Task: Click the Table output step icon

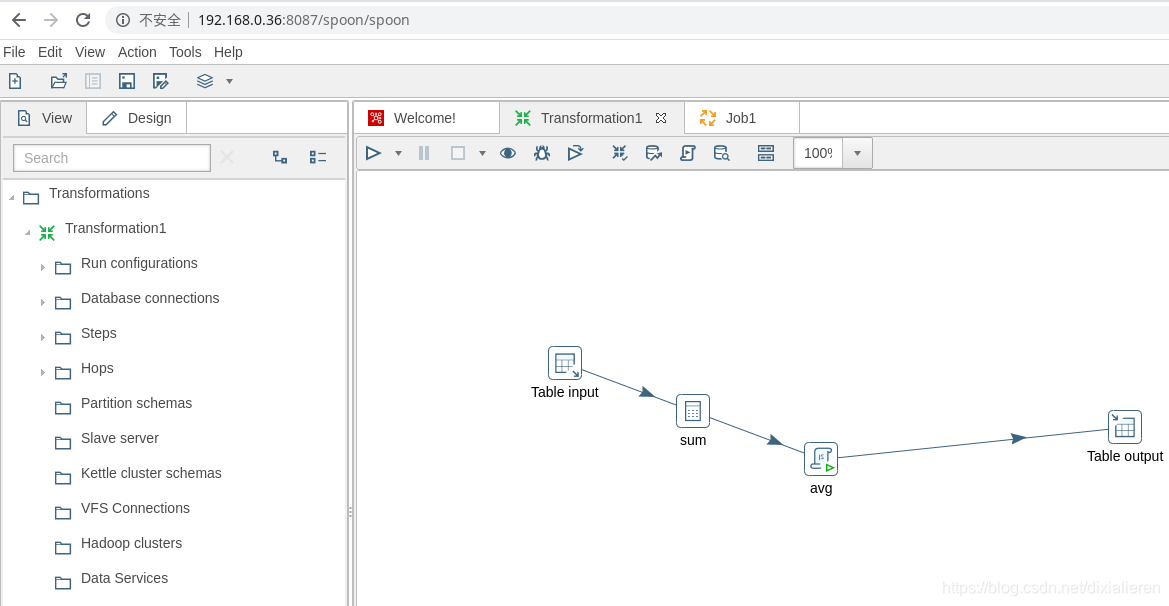Action: [1124, 427]
